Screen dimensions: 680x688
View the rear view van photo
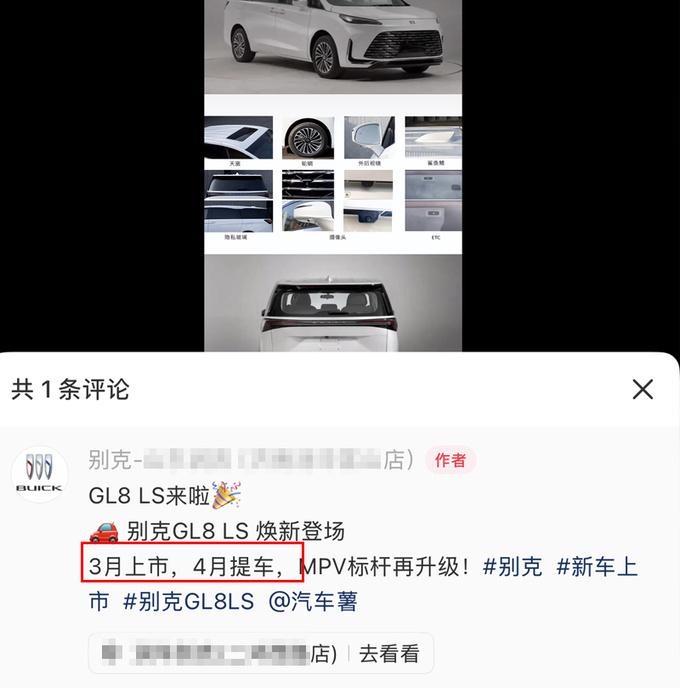(333, 303)
